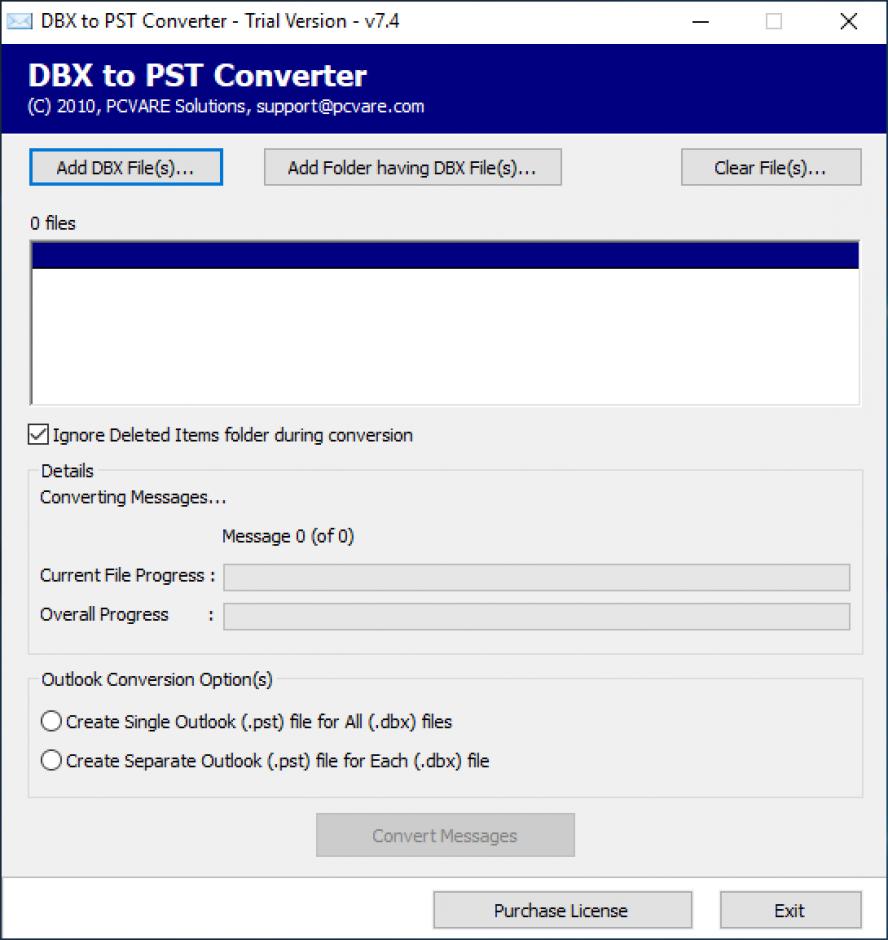This screenshot has height=940, width=888.
Task: Click the support@pcvare.com header text
Action: pos(340,106)
